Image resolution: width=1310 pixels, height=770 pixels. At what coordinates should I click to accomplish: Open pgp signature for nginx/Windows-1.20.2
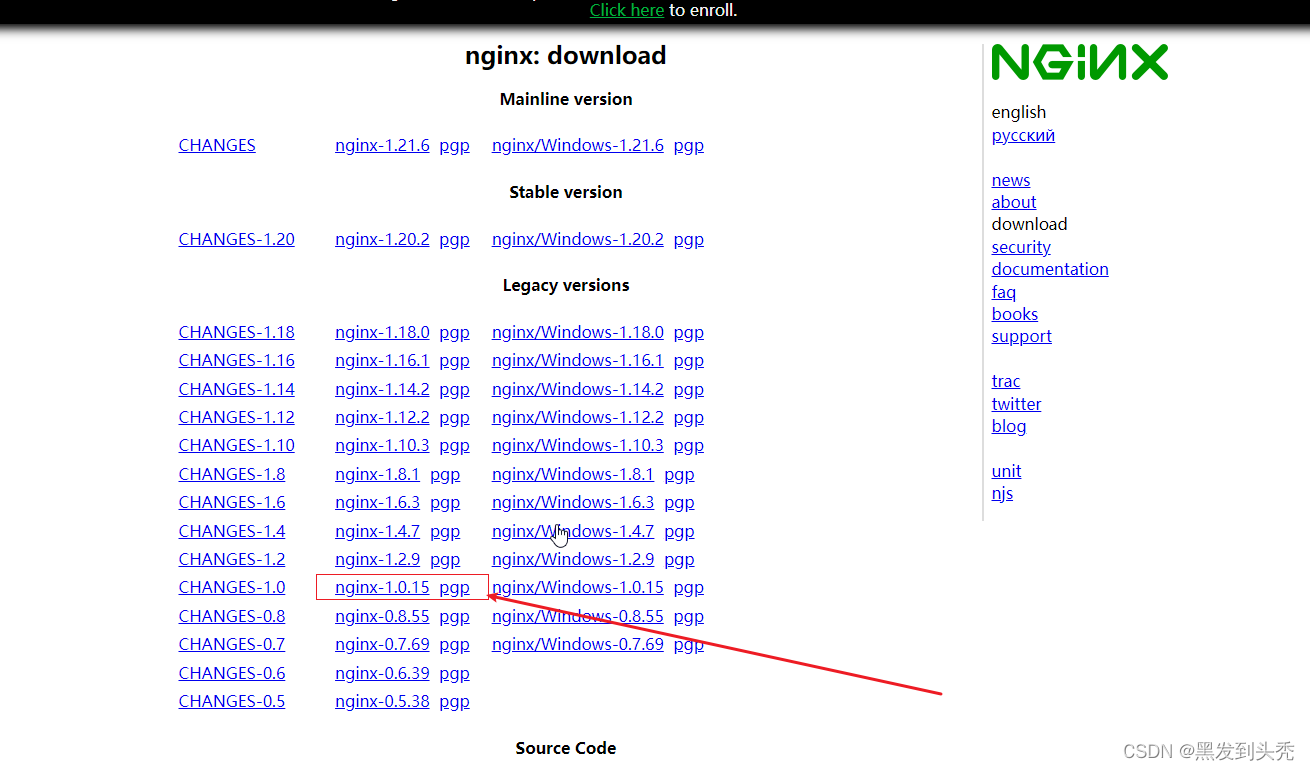pos(689,239)
